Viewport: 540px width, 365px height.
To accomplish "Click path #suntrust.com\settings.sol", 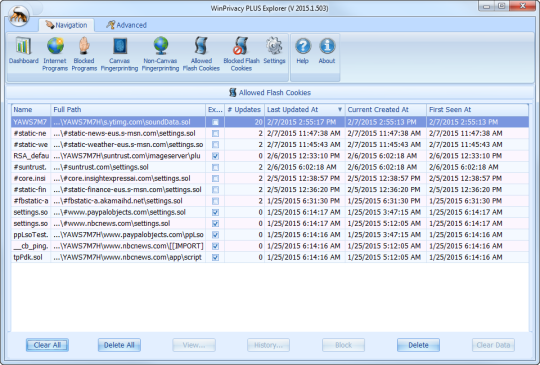I will click(x=101, y=167).
